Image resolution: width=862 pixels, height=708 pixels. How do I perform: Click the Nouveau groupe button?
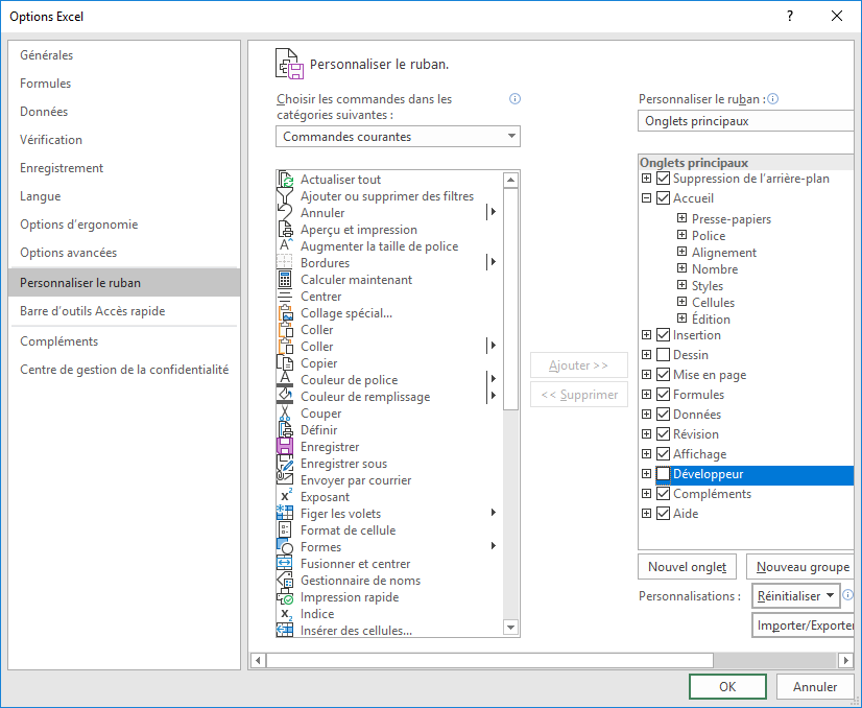coord(800,567)
